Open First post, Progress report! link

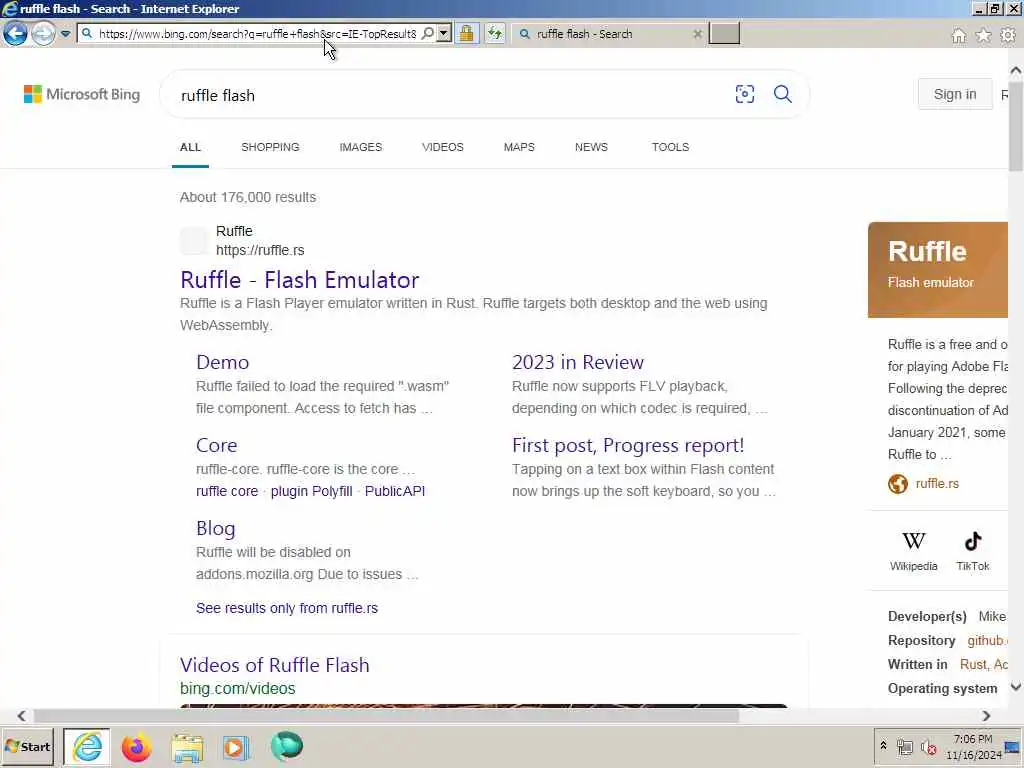tap(628, 445)
